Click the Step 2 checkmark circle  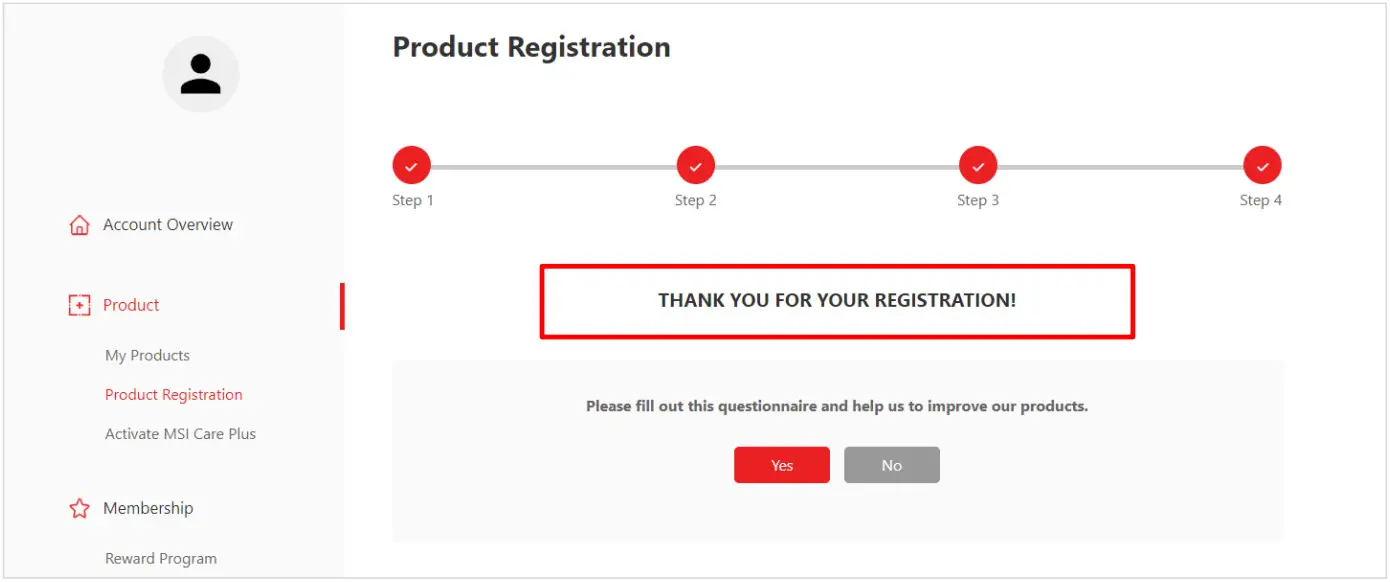coord(695,166)
